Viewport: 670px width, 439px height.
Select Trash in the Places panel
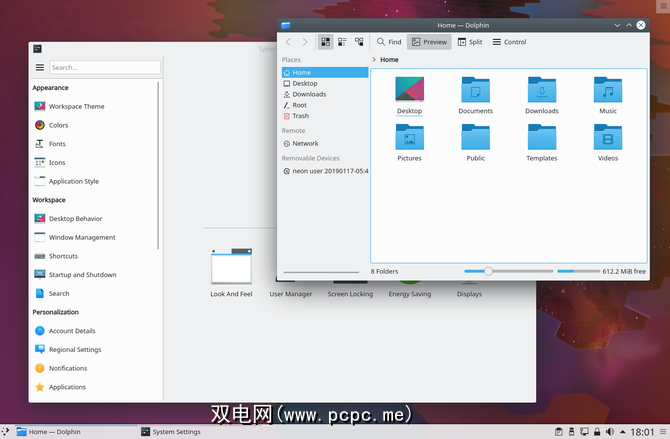click(300, 116)
